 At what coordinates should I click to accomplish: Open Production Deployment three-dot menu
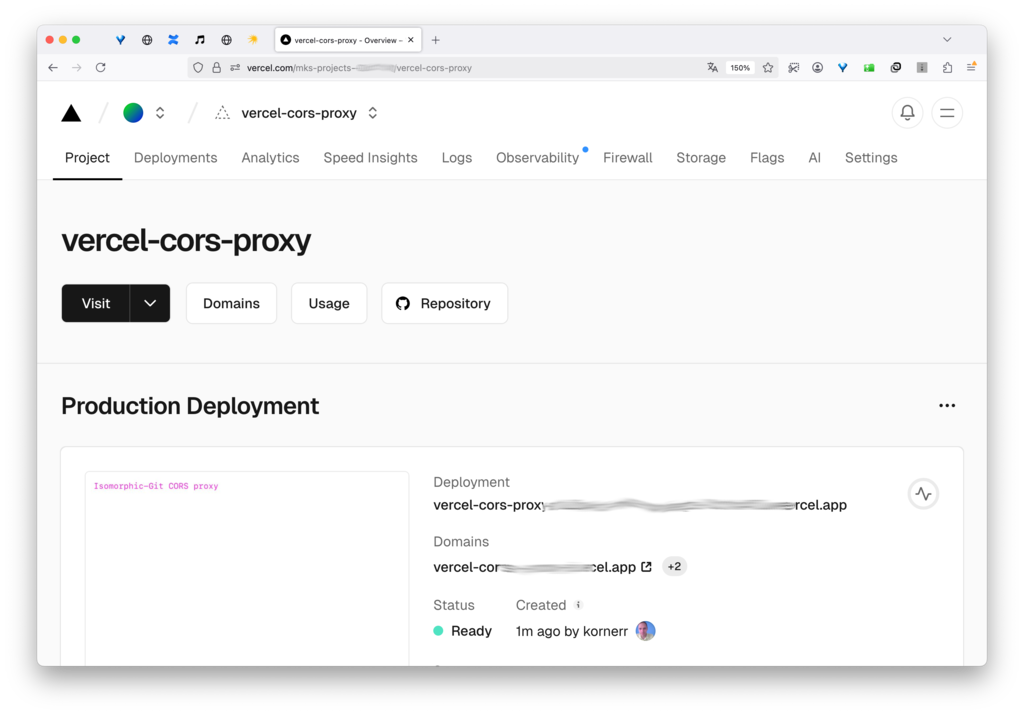(x=947, y=405)
